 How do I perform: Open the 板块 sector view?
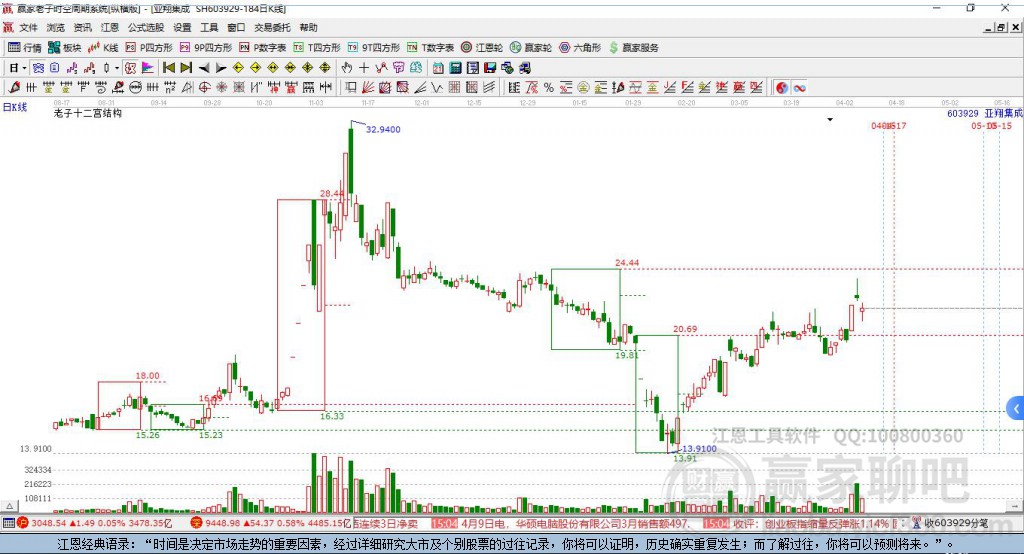click(65, 48)
